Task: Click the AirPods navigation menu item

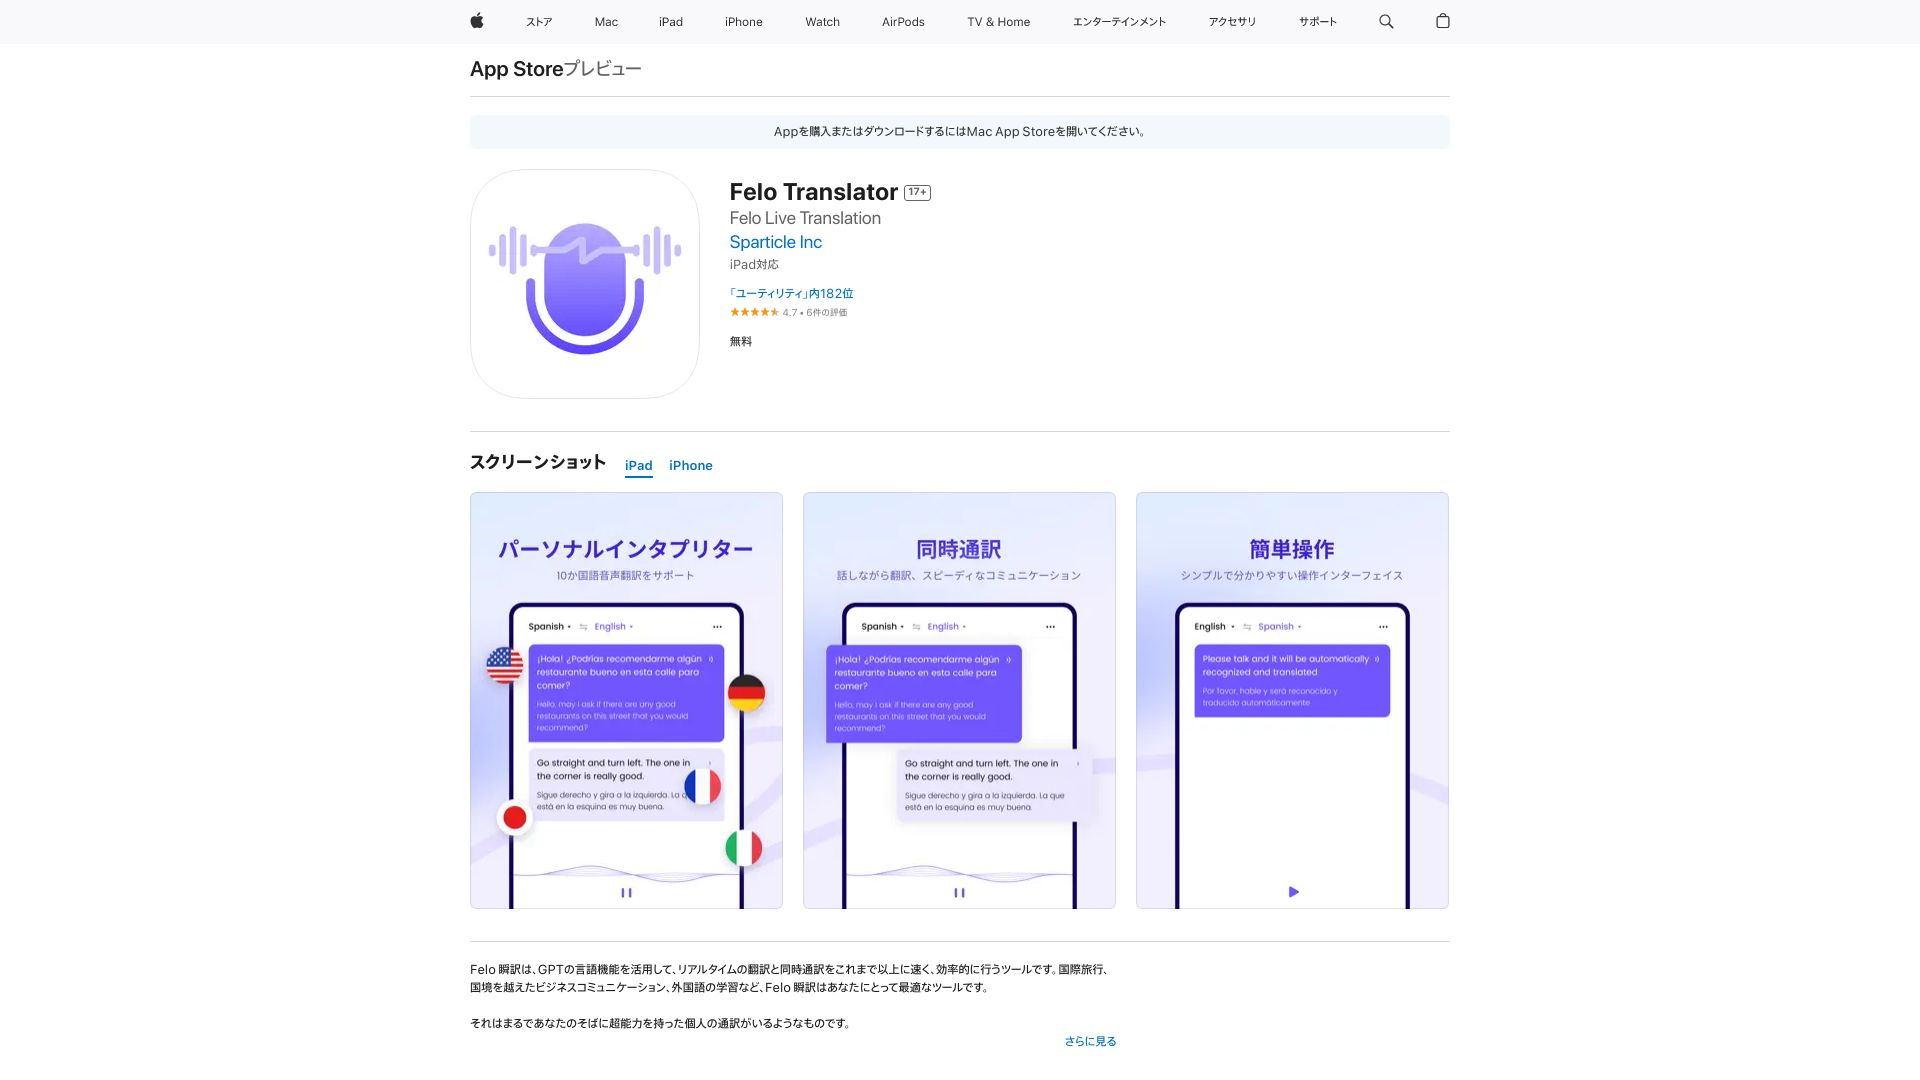Action: click(902, 21)
